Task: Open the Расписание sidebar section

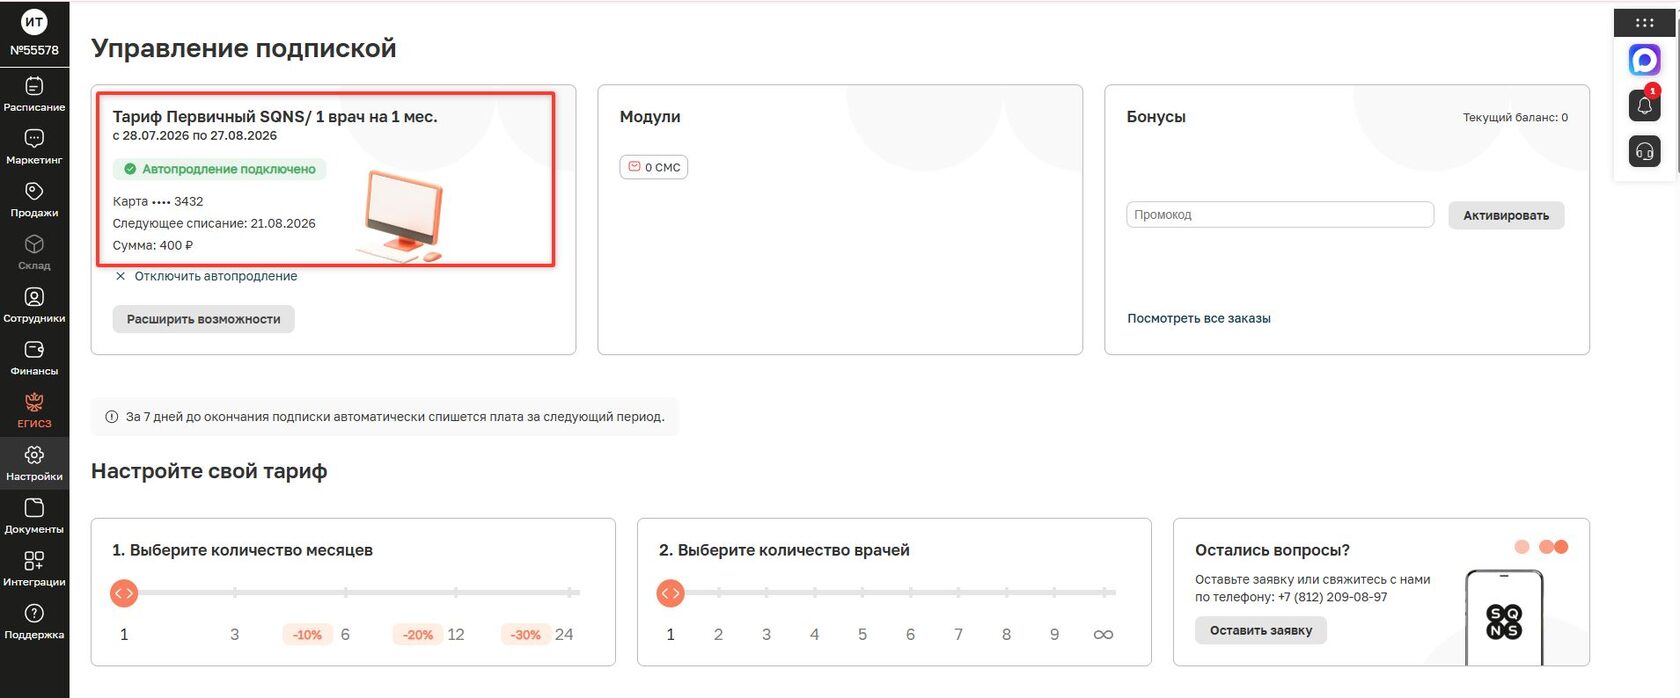Action: point(34,94)
